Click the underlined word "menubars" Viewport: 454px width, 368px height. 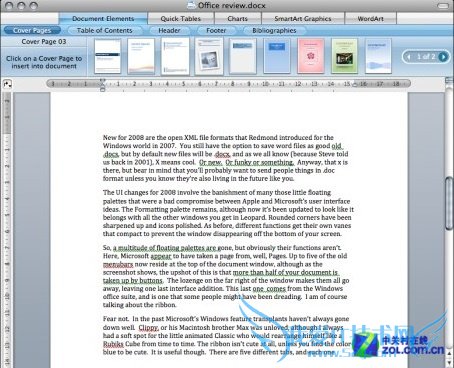[x=118, y=264]
